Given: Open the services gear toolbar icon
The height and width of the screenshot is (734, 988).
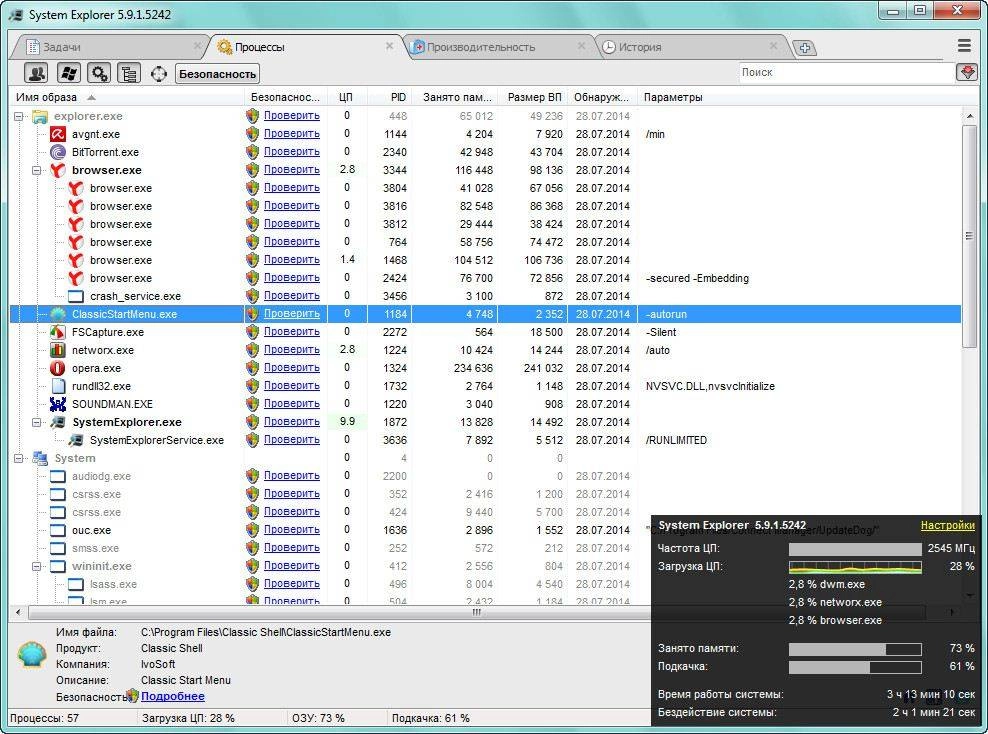Looking at the screenshot, I should [x=98, y=74].
